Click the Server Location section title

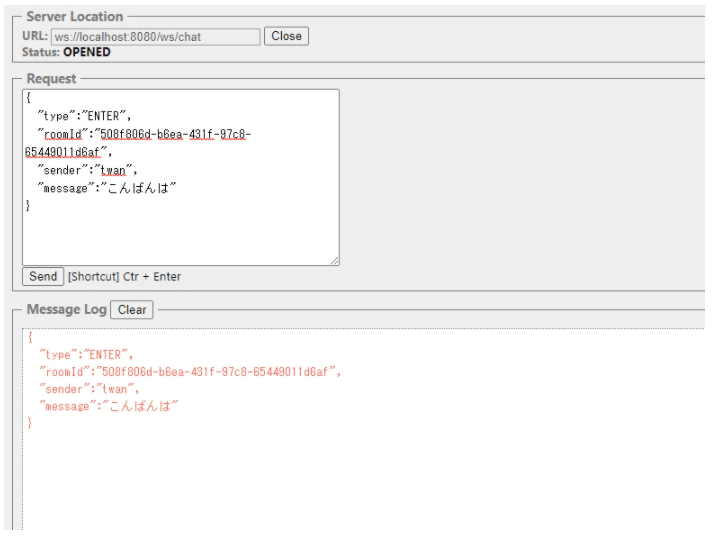[74, 17]
